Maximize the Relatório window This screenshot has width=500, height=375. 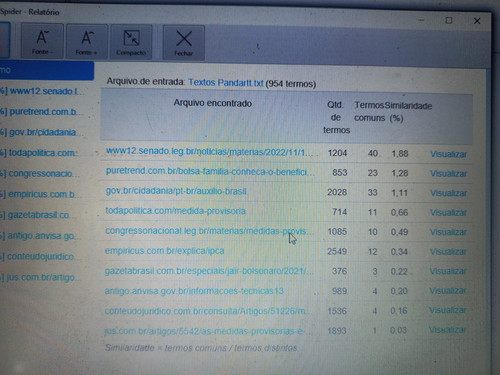449,20
